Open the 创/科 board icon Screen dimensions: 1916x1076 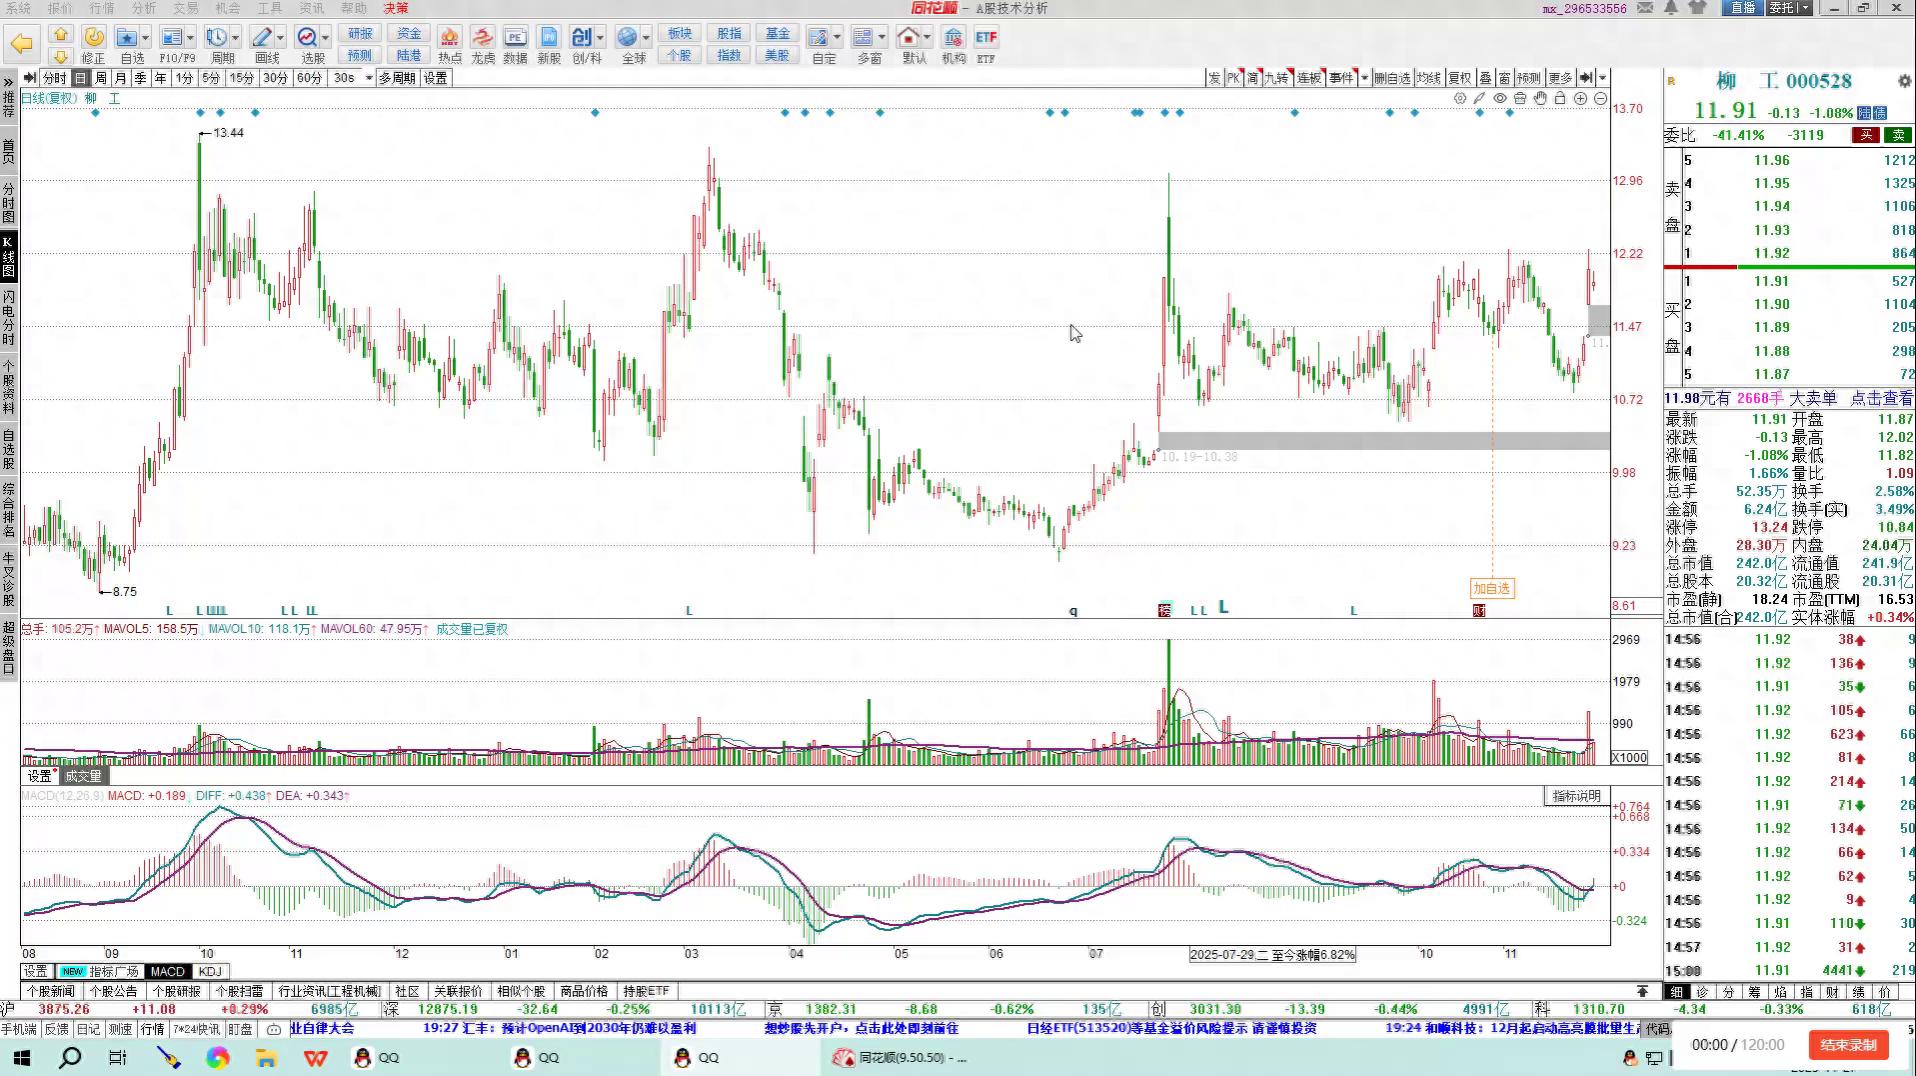[x=581, y=38]
